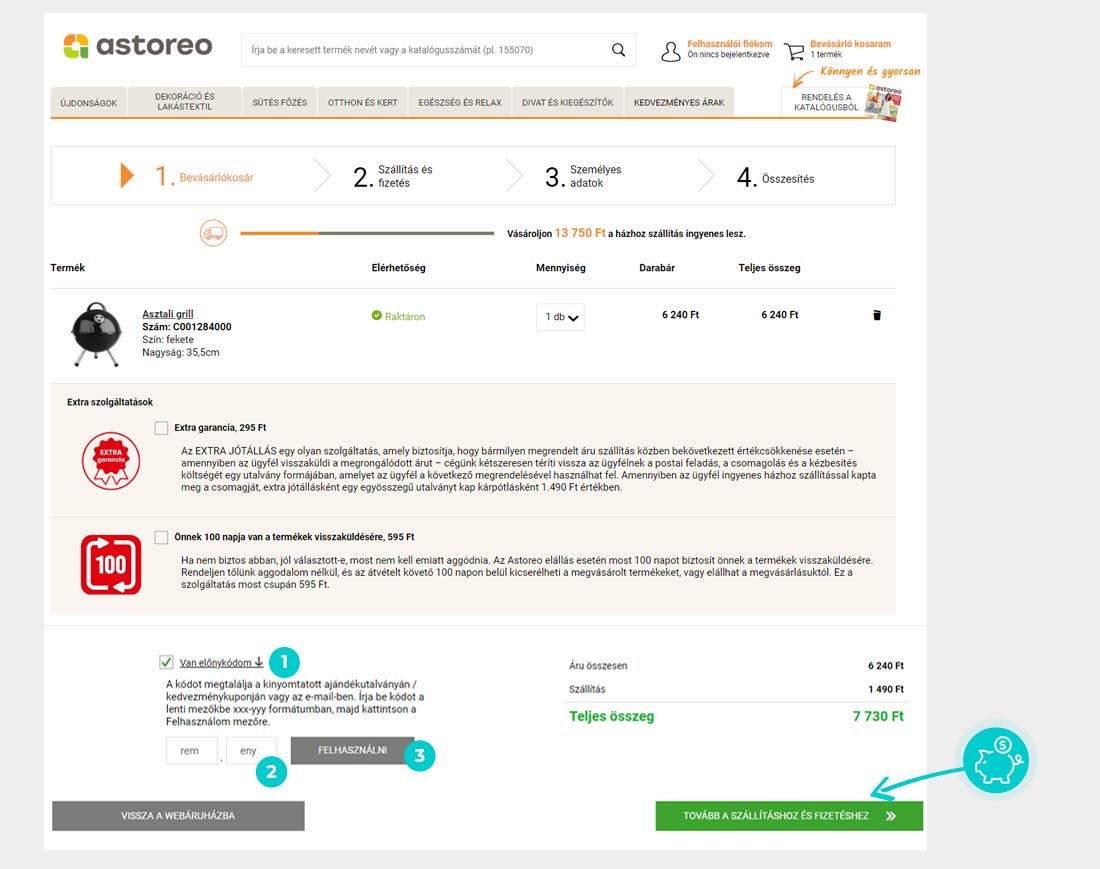Open the shopping cart icon
The height and width of the screenshot is (869, 1100).
pos(794,51)
